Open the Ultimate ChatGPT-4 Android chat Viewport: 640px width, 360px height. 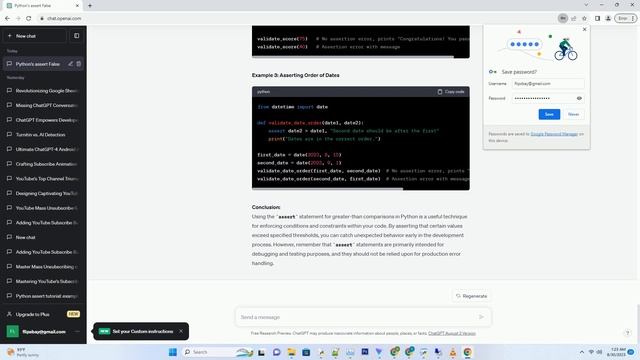pos(43,149)
